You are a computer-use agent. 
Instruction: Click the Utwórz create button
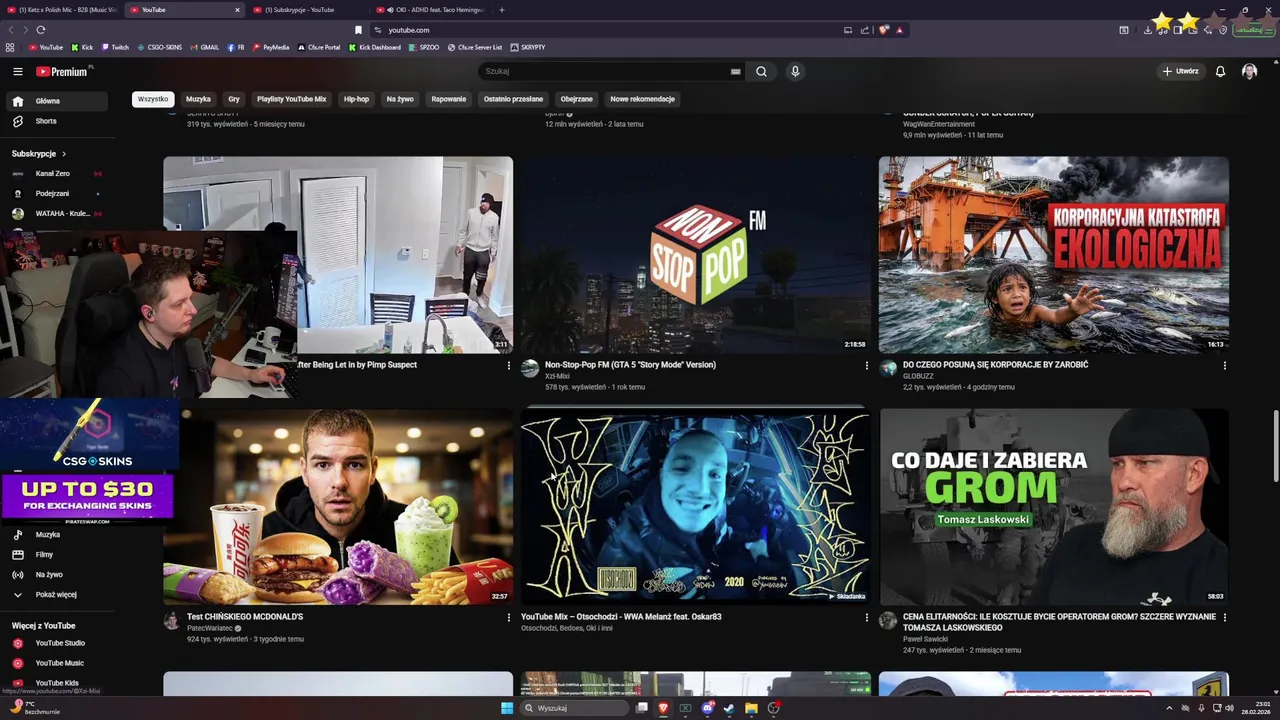[1180, 71]
